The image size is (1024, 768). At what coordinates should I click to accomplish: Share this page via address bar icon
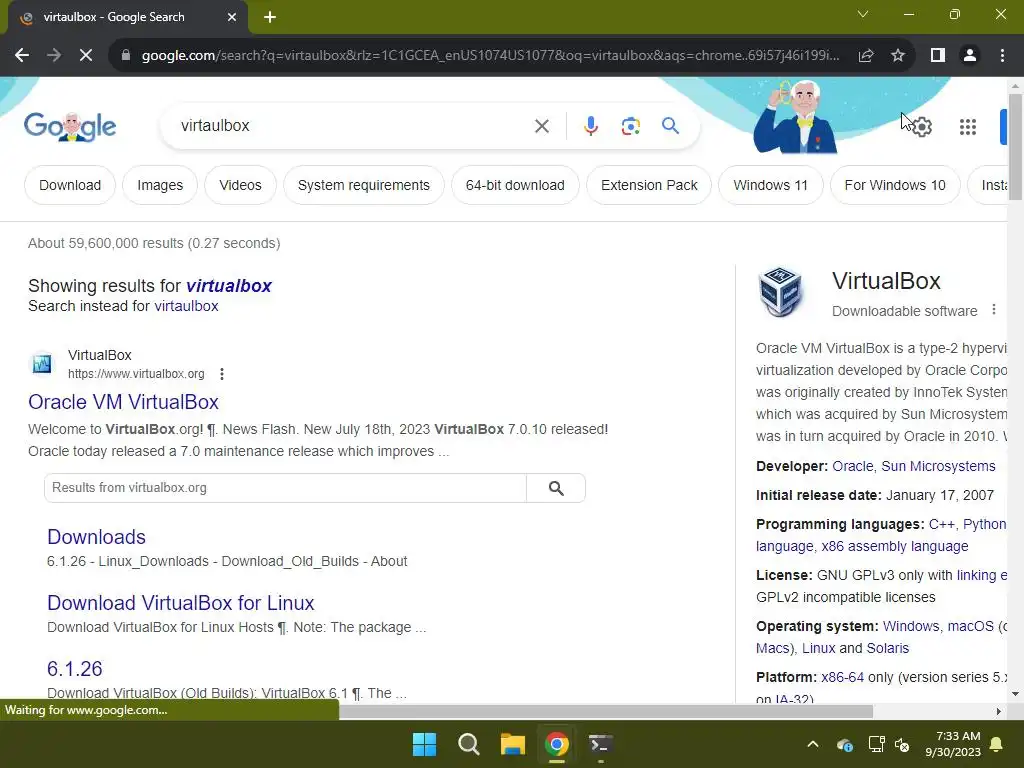tap(866, 56)
